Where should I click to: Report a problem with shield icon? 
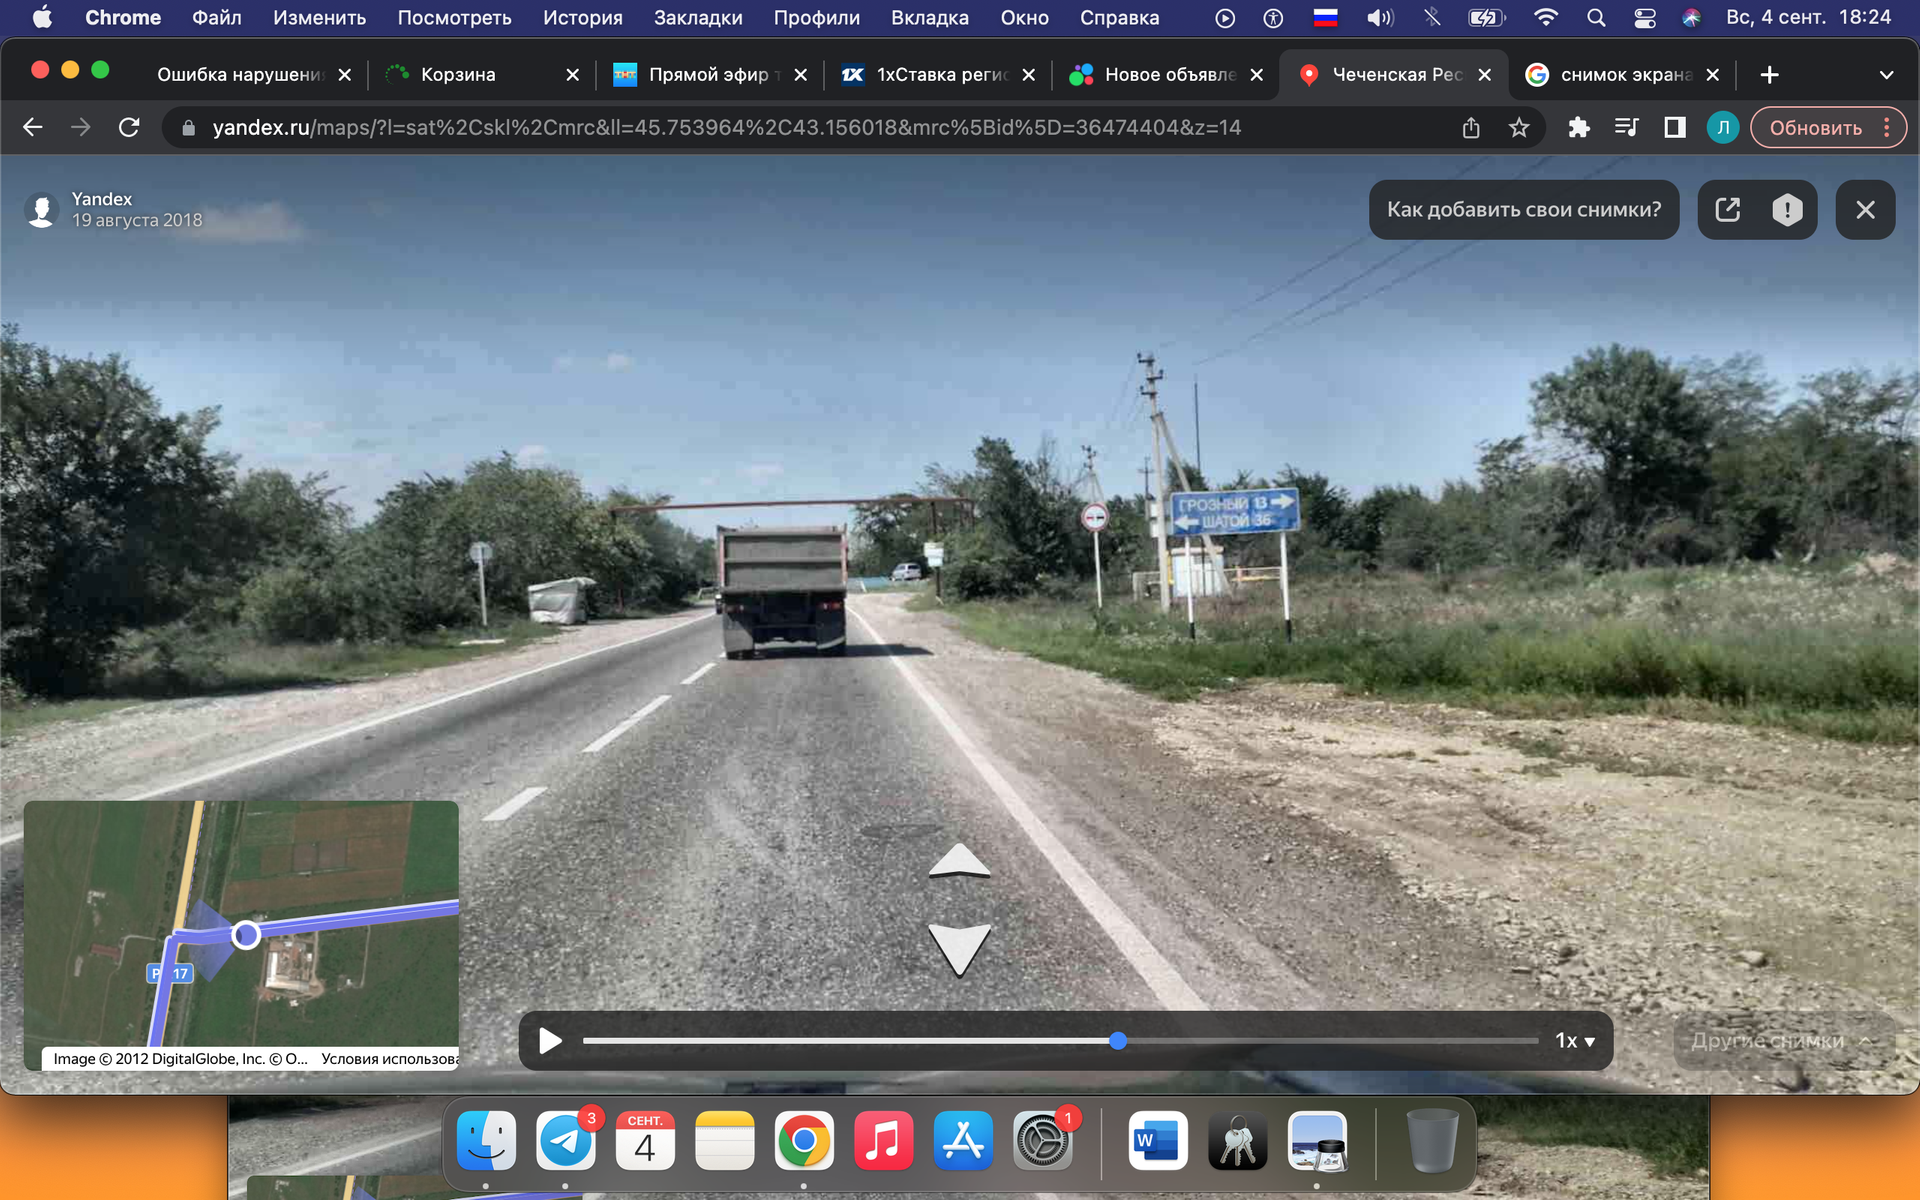(x=1787, y=210)
